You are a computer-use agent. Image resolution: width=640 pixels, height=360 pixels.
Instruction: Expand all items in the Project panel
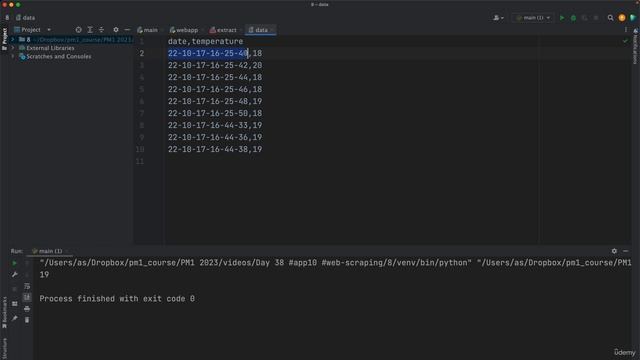click(90, 30)
